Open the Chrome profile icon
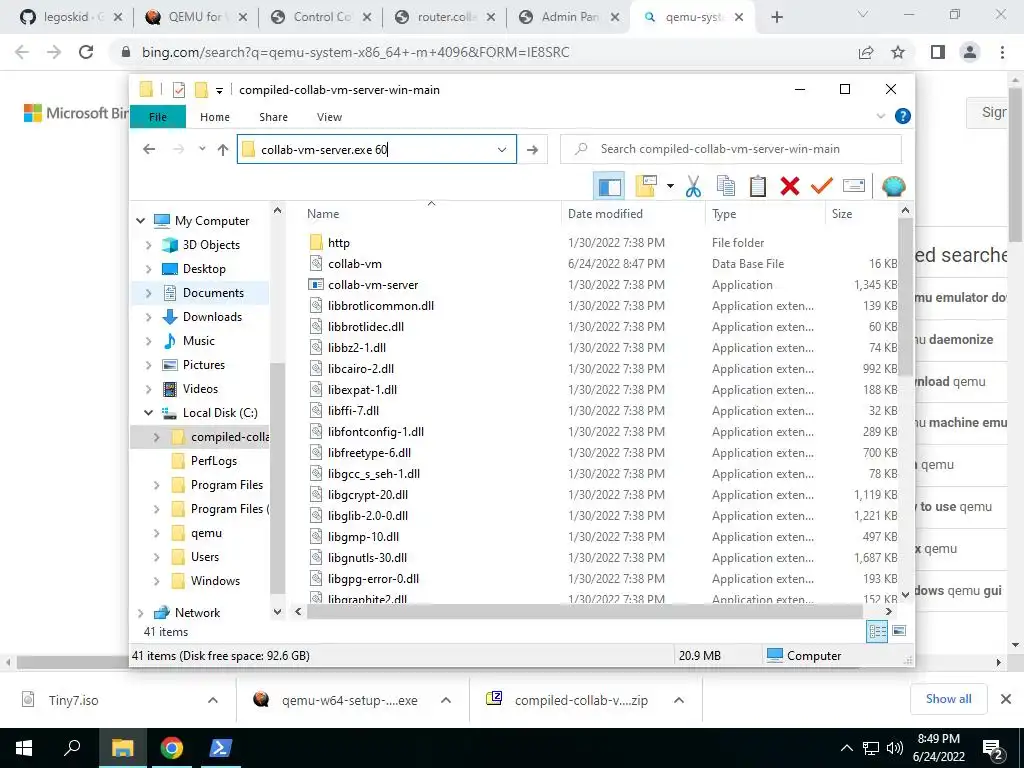1024x768 pixels. click(x=970, y=52)
